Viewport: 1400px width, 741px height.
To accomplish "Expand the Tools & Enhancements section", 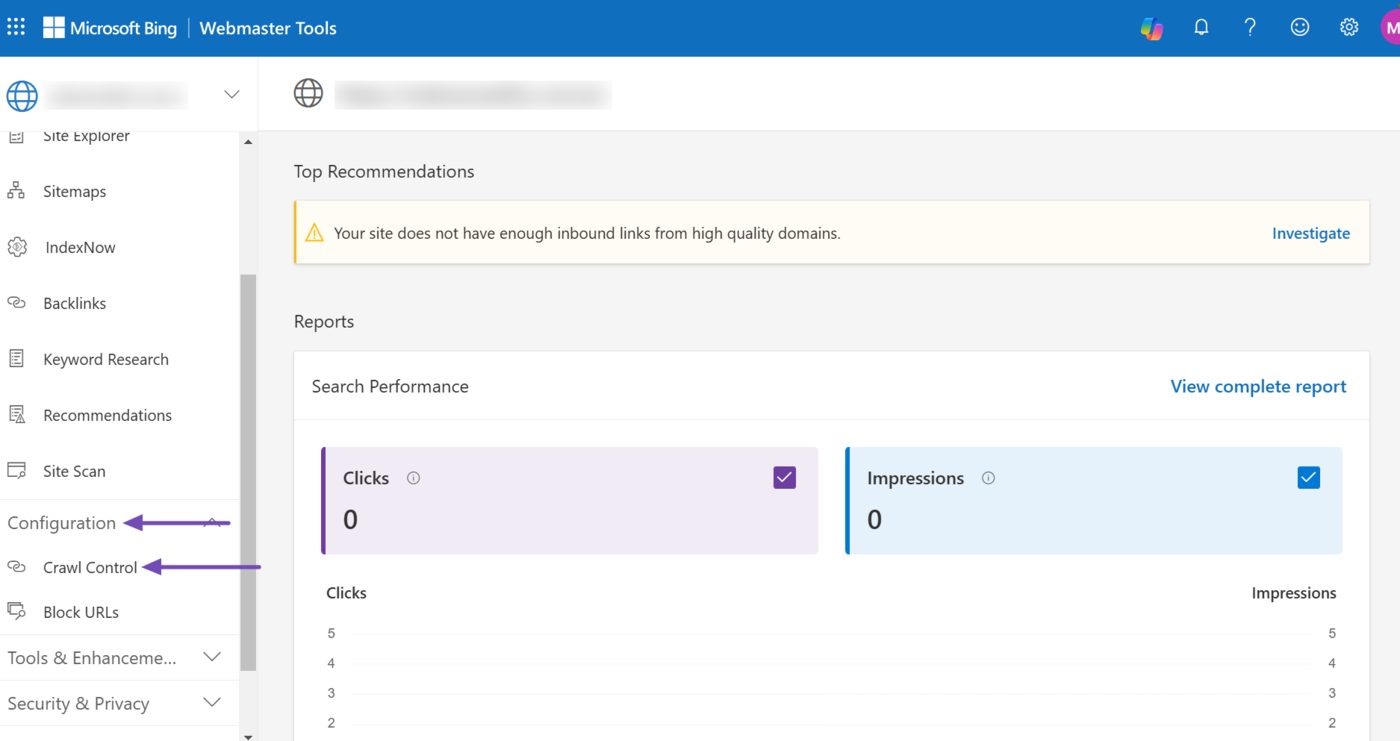I will pyautogui.click(x=212, y=657).
